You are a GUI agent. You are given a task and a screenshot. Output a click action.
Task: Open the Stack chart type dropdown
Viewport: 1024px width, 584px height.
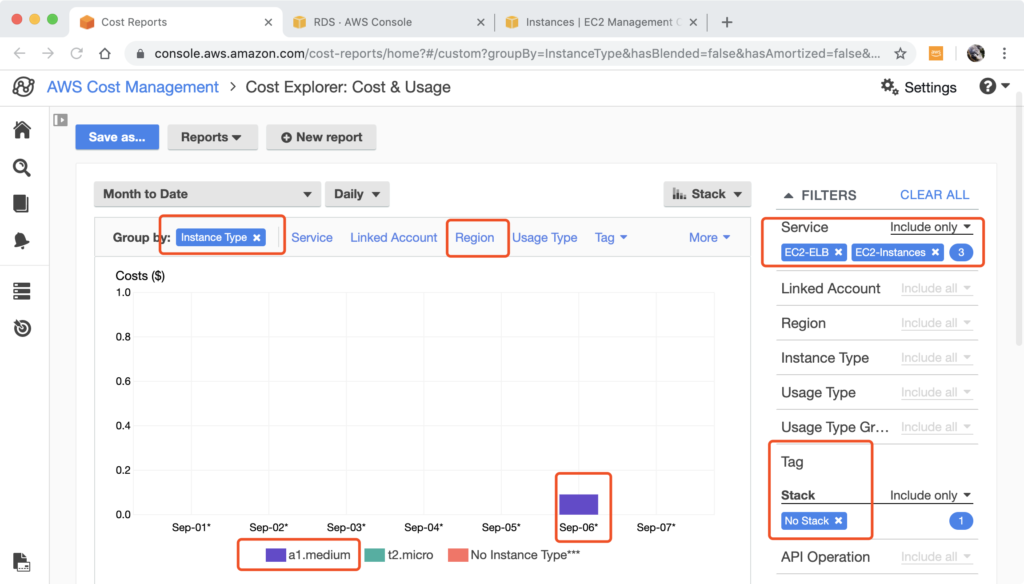[x=707, y=194]
